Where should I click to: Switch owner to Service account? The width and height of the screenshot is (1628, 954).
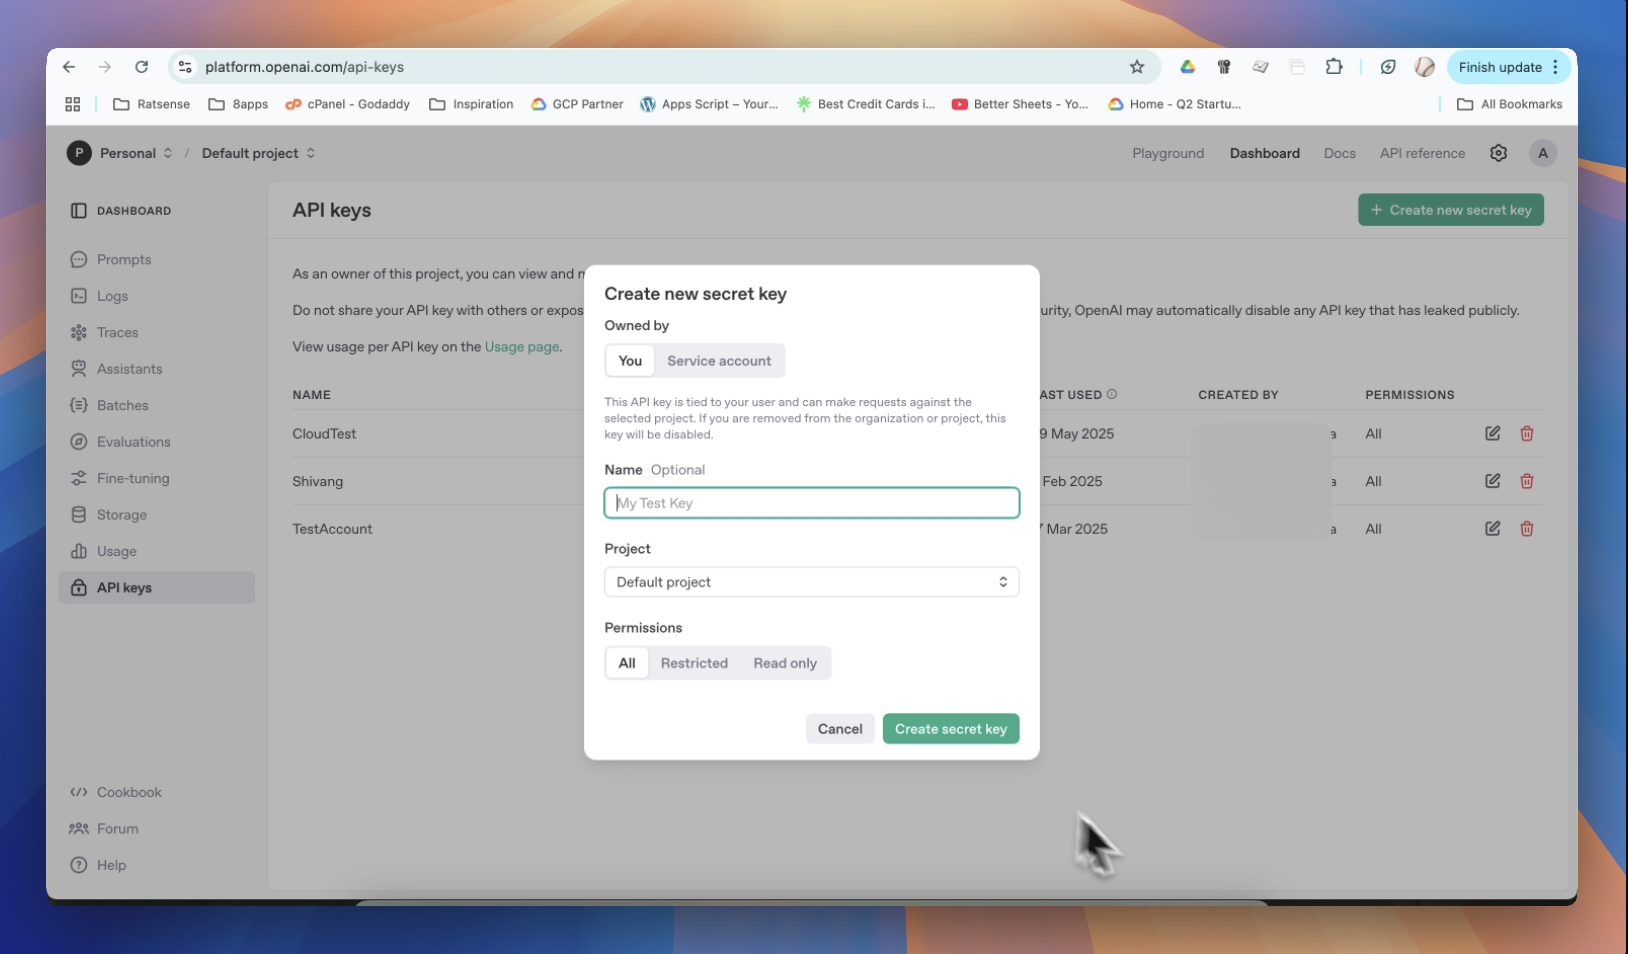(x=719, y=361)
